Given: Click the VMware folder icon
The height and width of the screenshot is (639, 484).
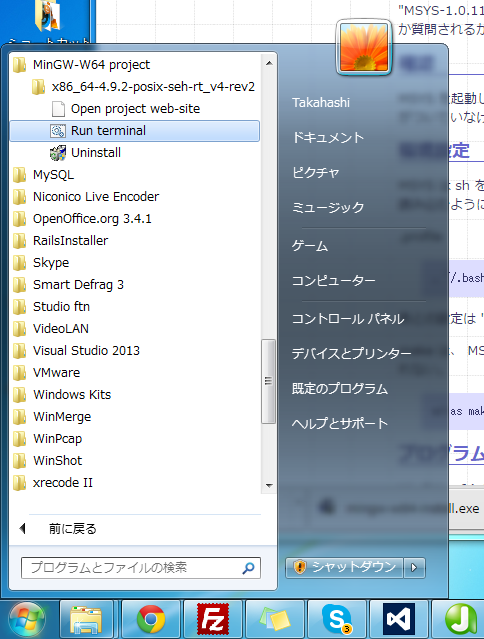Looking at the screenshot, I should click(19, 373).
